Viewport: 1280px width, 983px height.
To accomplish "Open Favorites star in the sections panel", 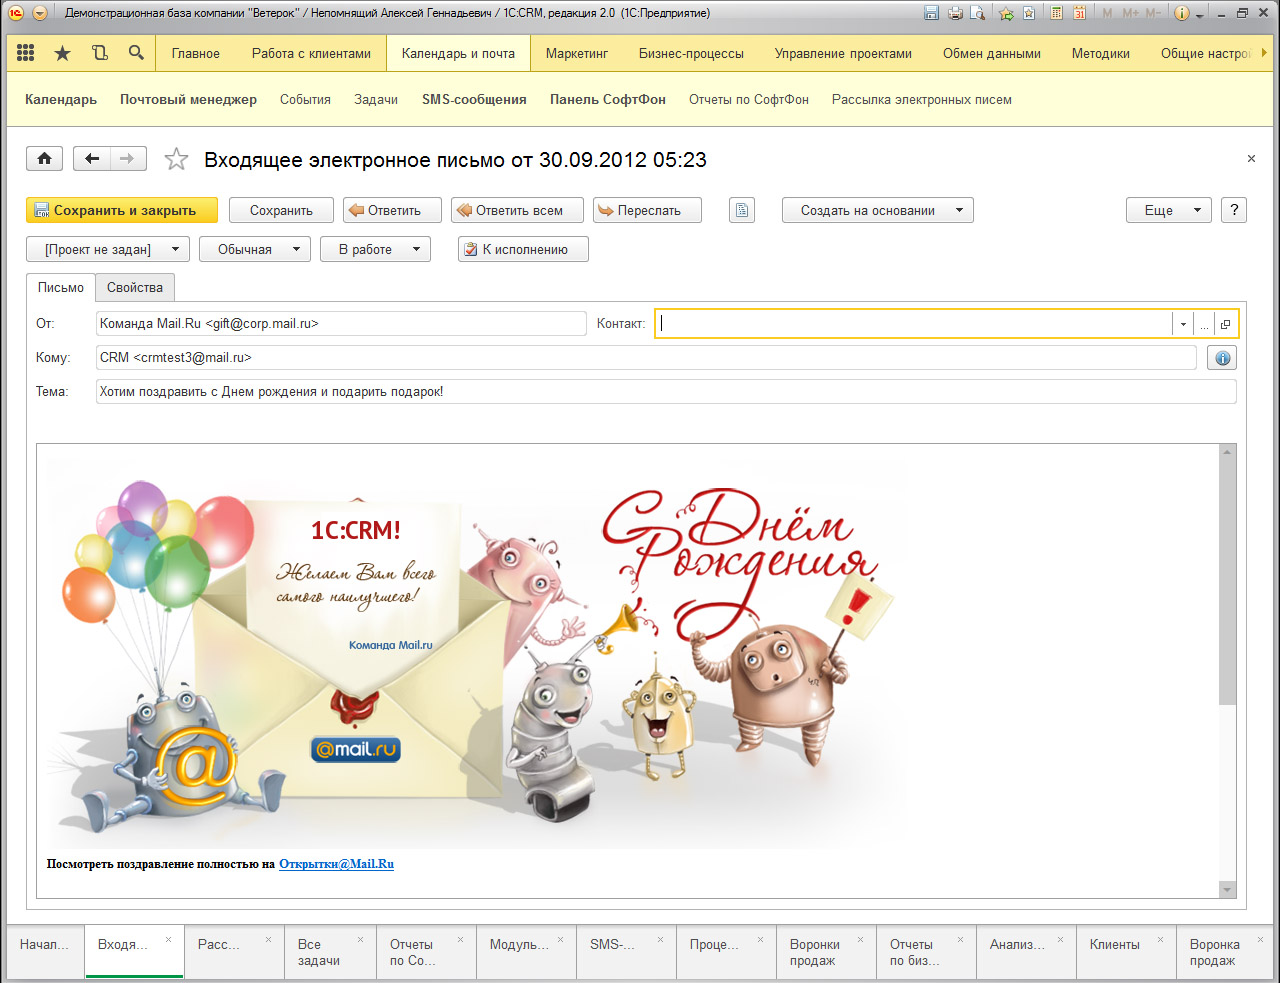I will [x=62, y=53].
